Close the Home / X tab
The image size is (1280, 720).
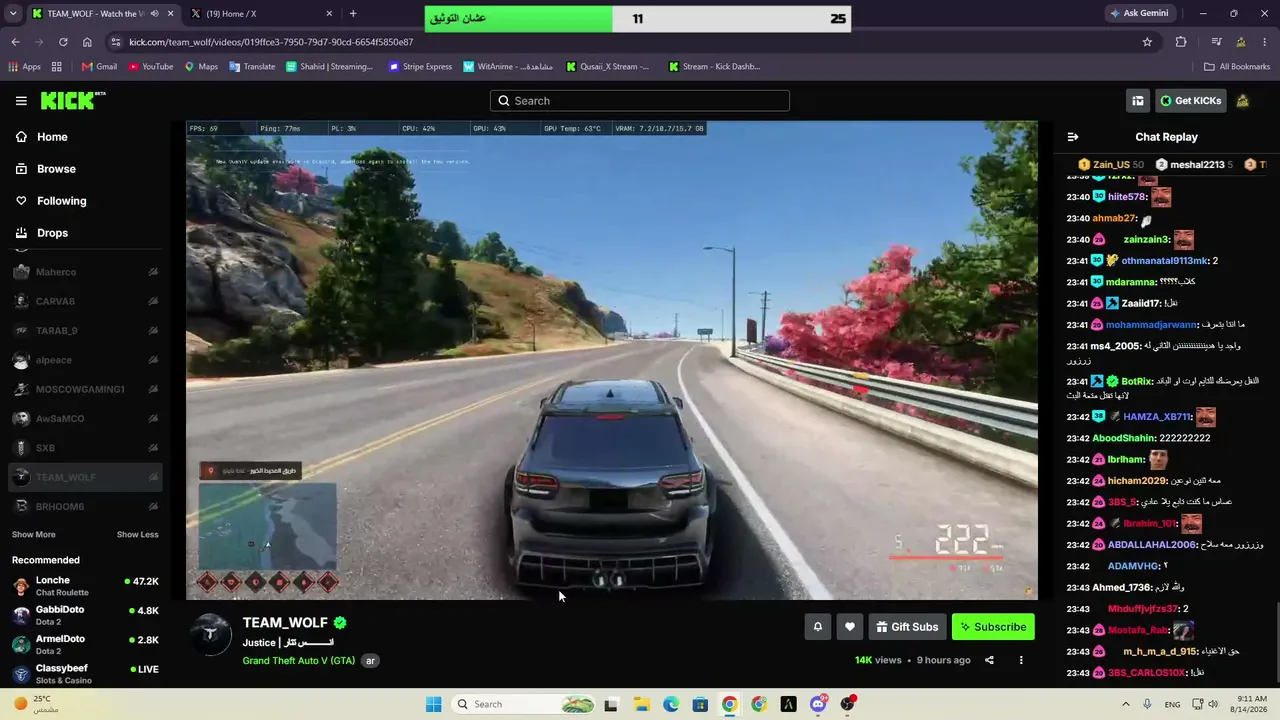(x=329, y=14)
